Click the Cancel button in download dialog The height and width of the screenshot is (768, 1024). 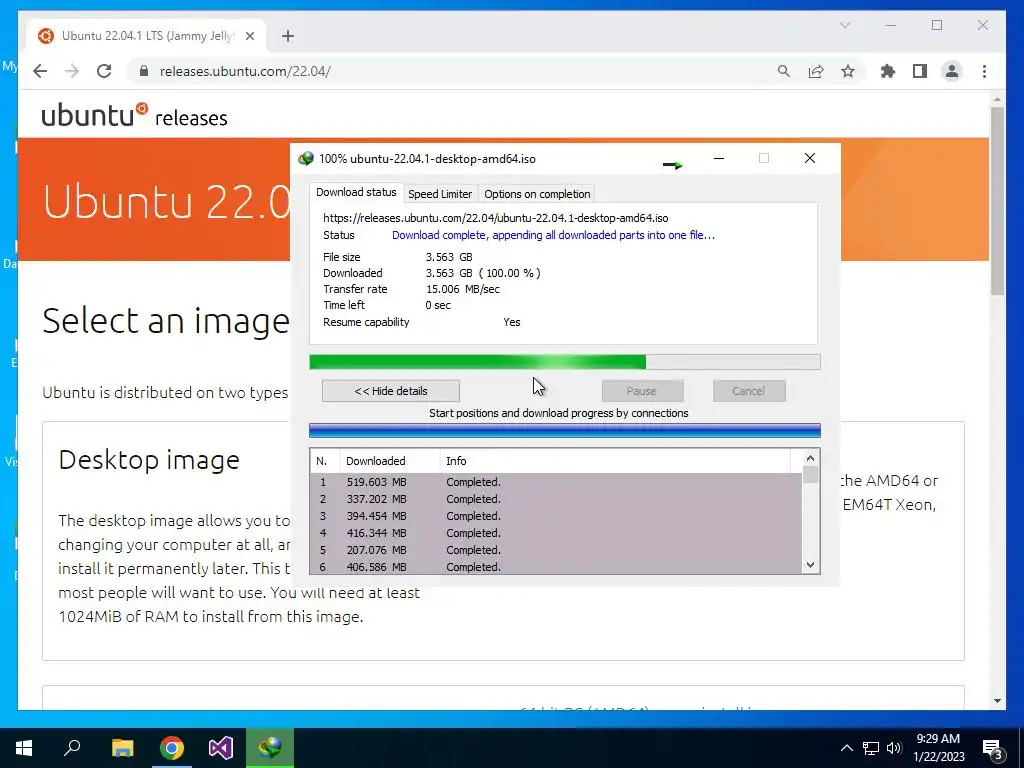click(x=748, y=391)
